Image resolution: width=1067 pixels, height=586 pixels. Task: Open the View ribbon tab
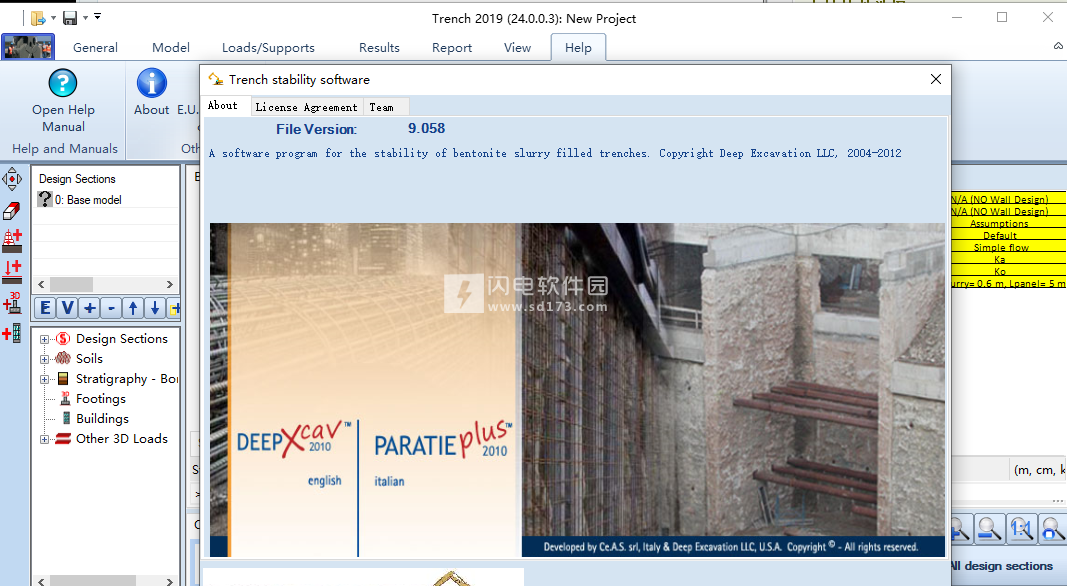click(x=517, y=48)
